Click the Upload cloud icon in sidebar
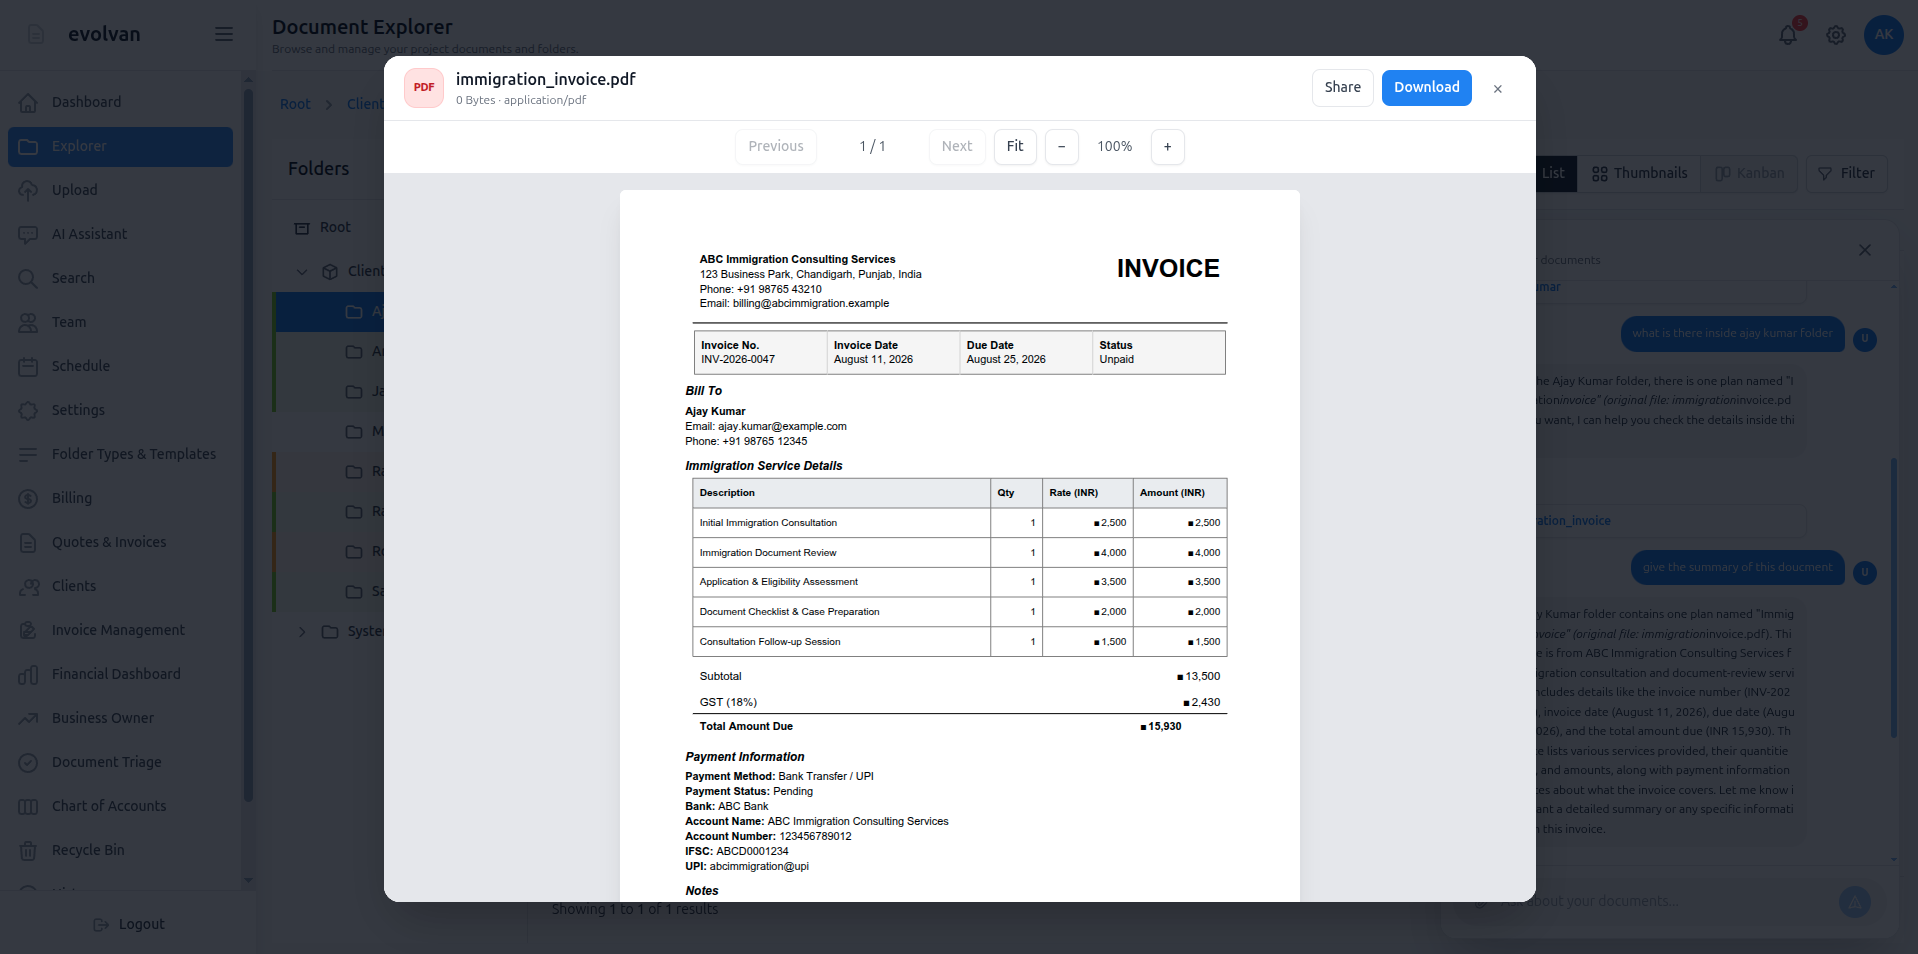 coord(28,190)
